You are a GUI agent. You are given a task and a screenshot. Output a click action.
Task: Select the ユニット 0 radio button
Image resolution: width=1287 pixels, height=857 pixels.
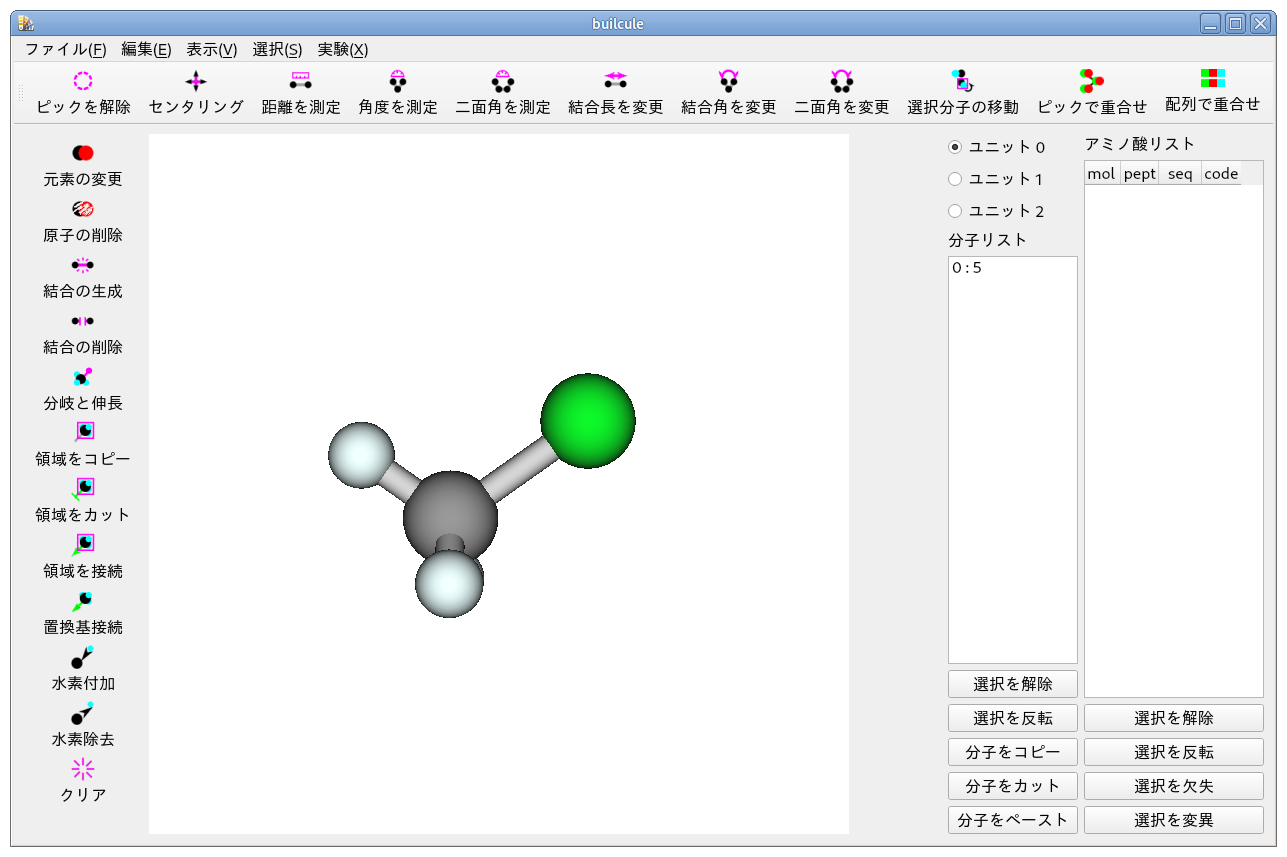point(955,147)
